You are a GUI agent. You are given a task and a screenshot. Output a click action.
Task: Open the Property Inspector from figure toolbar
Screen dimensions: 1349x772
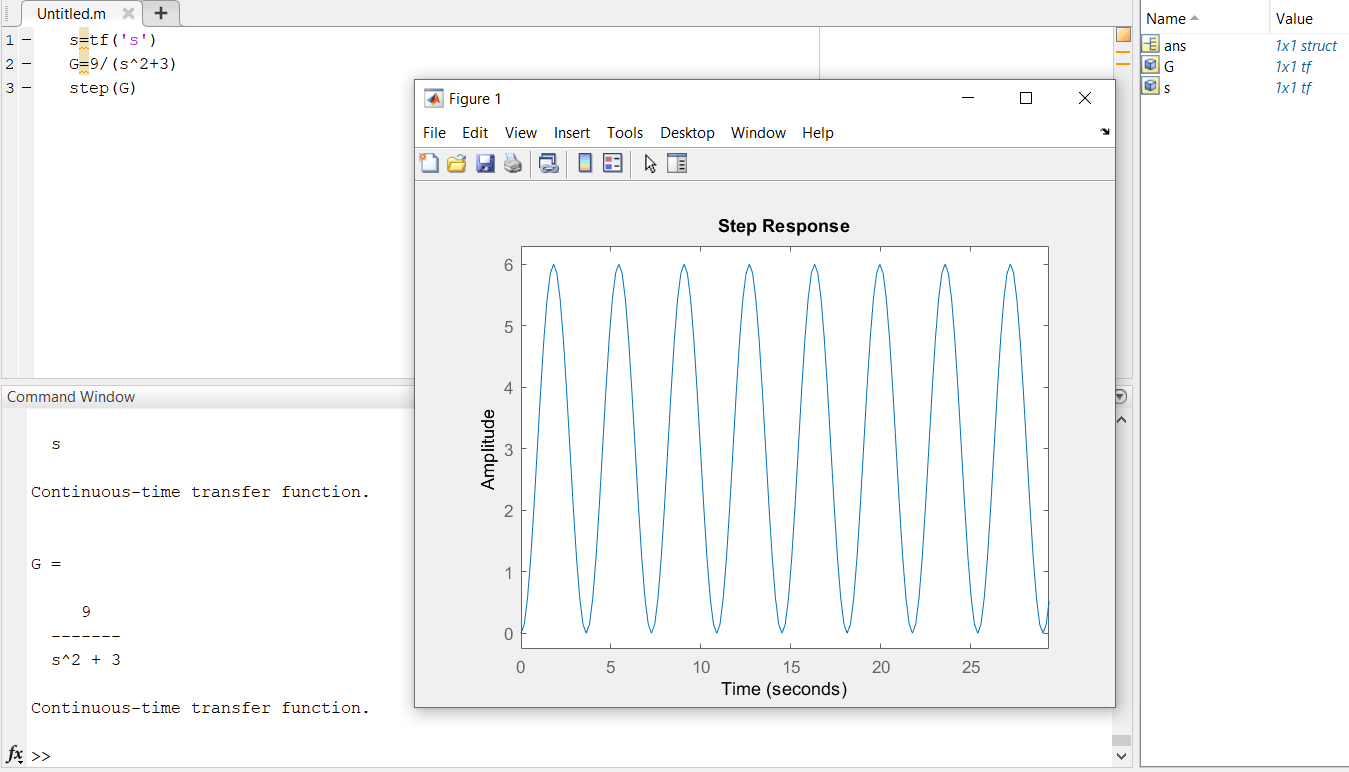(x=677, y=163)
